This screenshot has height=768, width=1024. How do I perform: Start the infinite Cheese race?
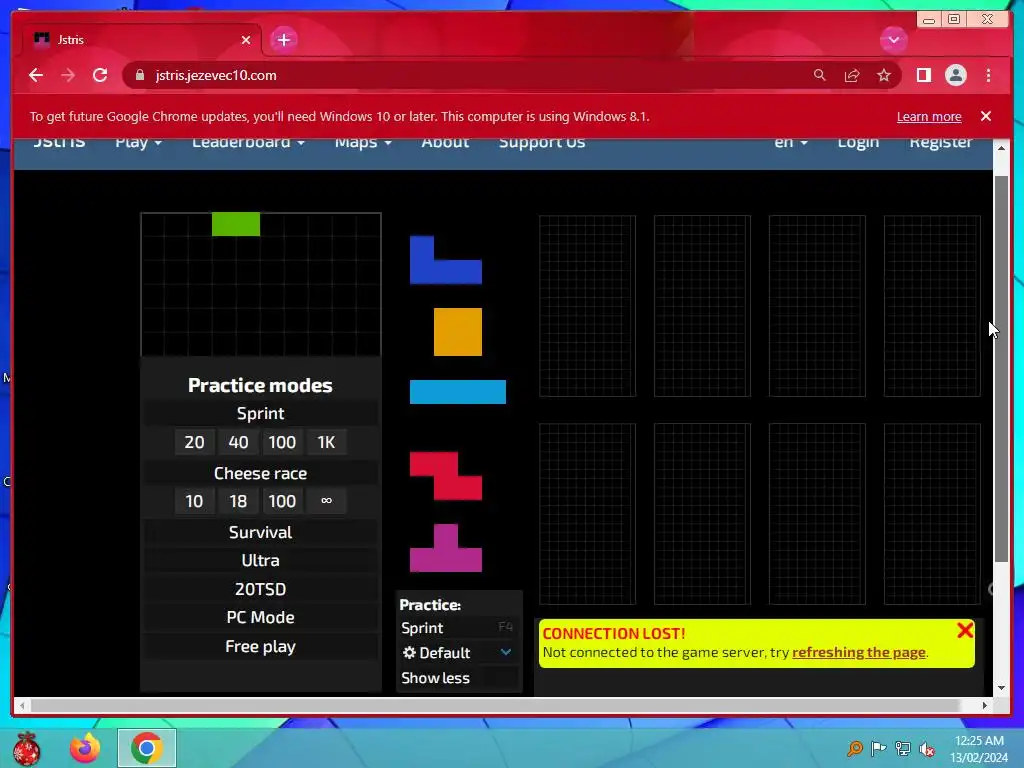(326, 501)
